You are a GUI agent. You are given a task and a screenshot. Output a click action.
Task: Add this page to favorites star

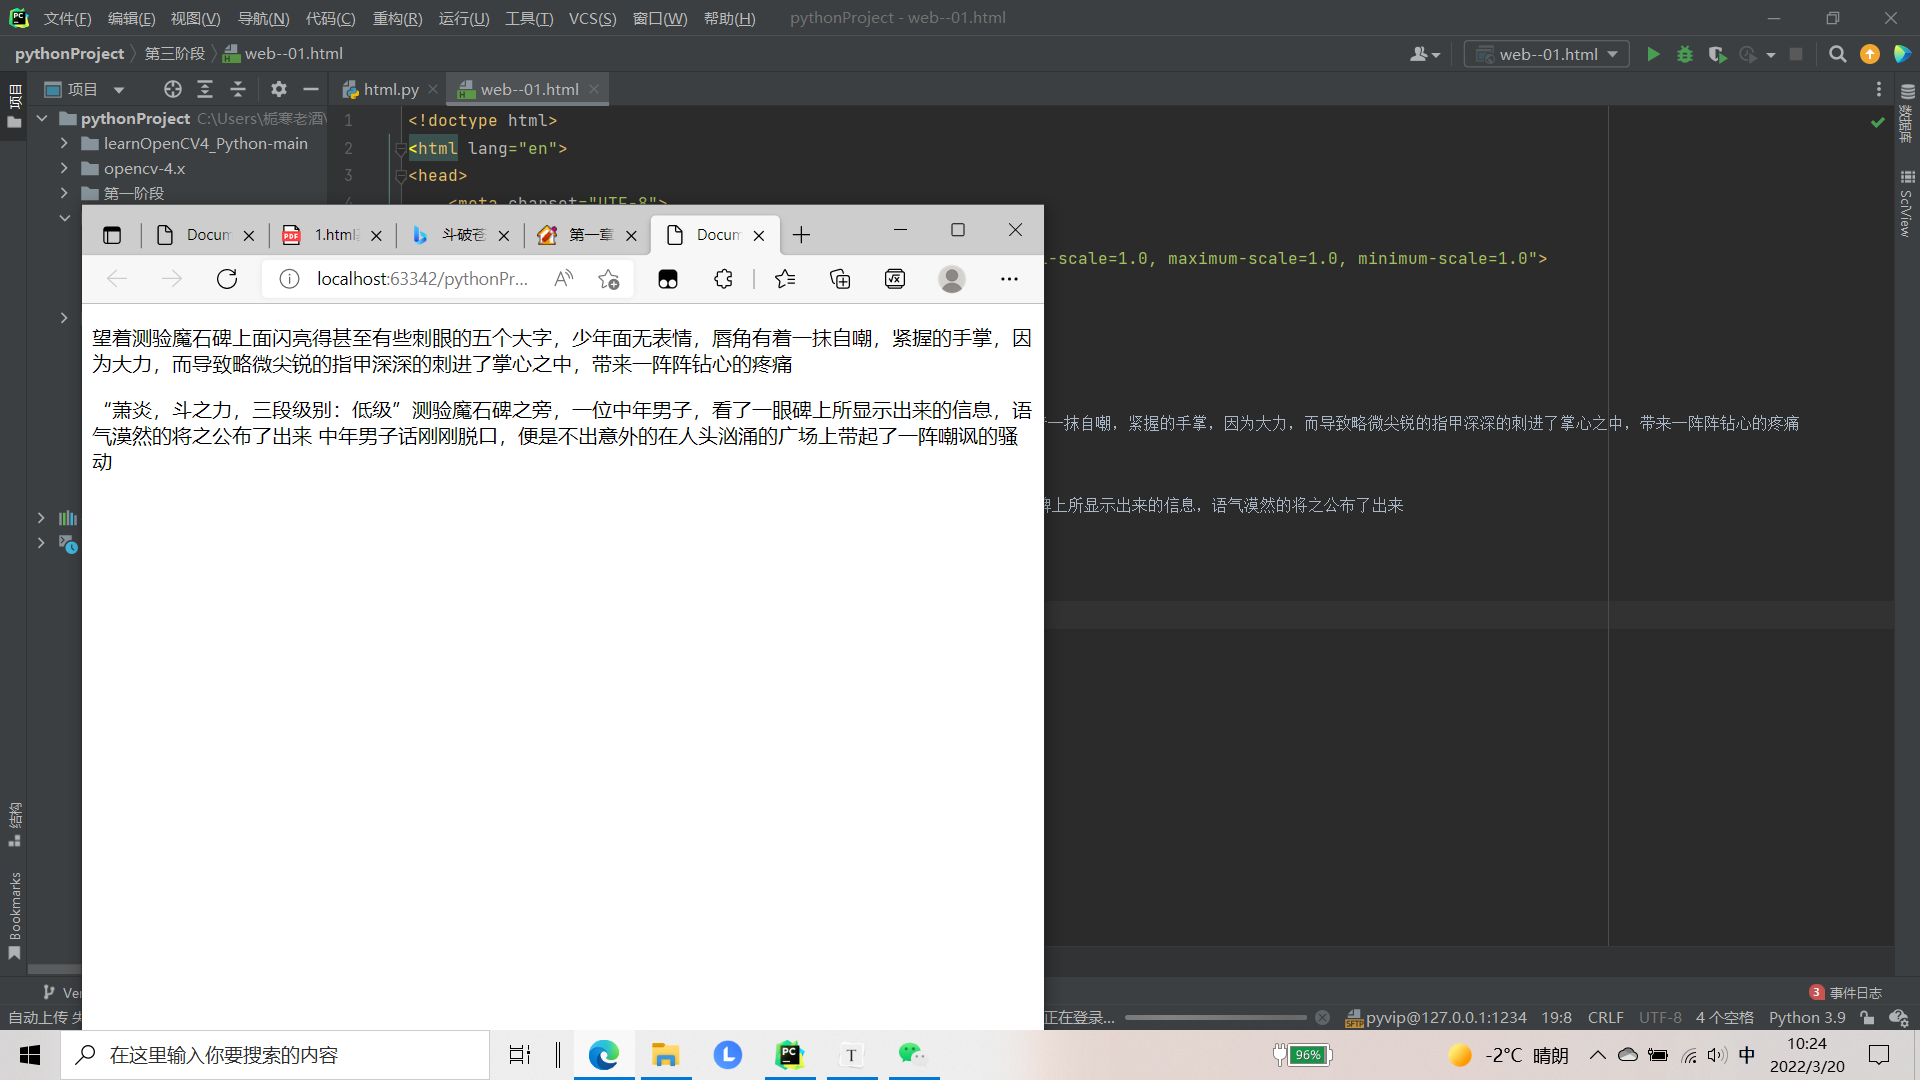pos(608,279)
